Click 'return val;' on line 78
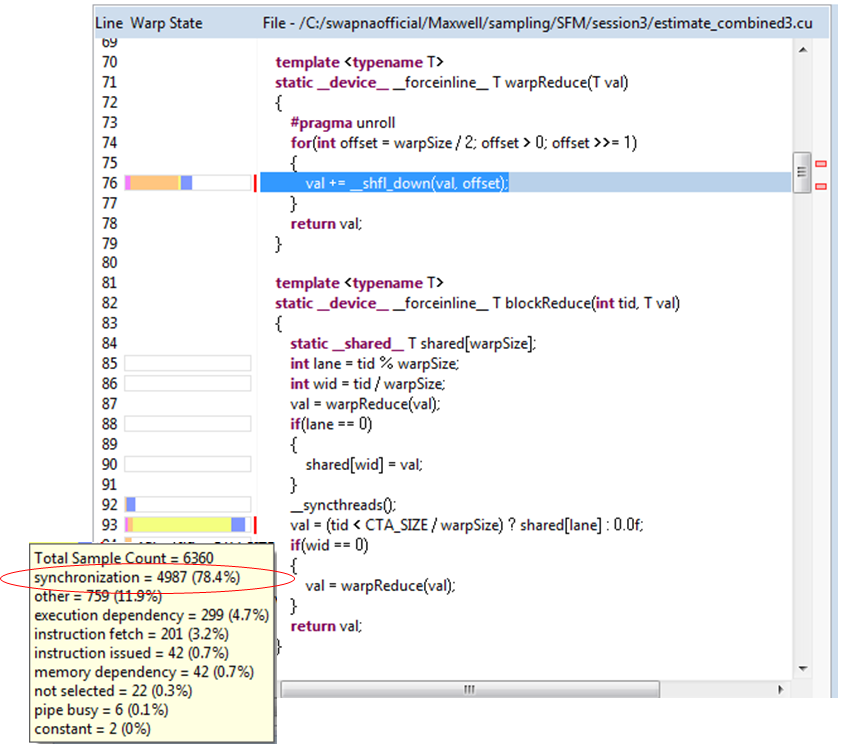Viewport: 845px width, 751px height. pyautogui.click(x=326, y=224)
